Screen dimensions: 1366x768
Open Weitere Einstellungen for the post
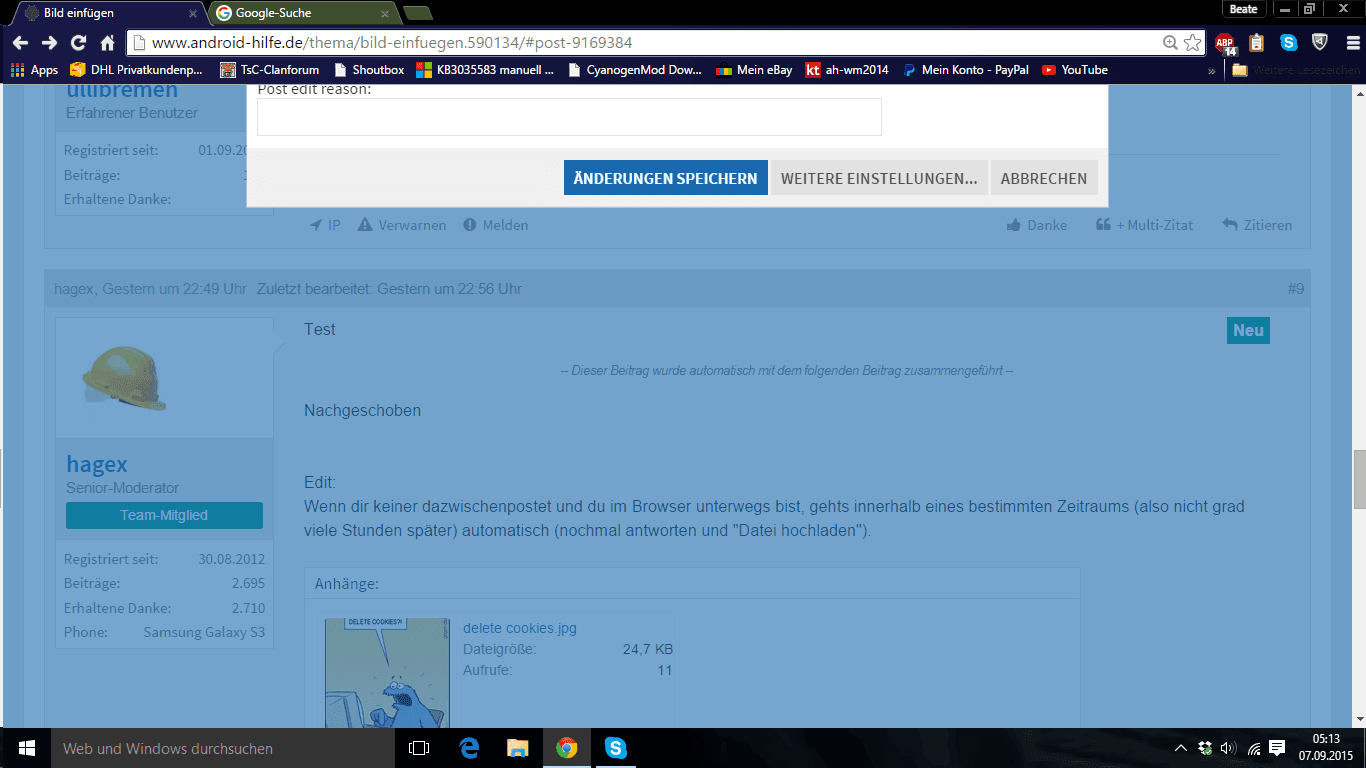pos(879,178)
